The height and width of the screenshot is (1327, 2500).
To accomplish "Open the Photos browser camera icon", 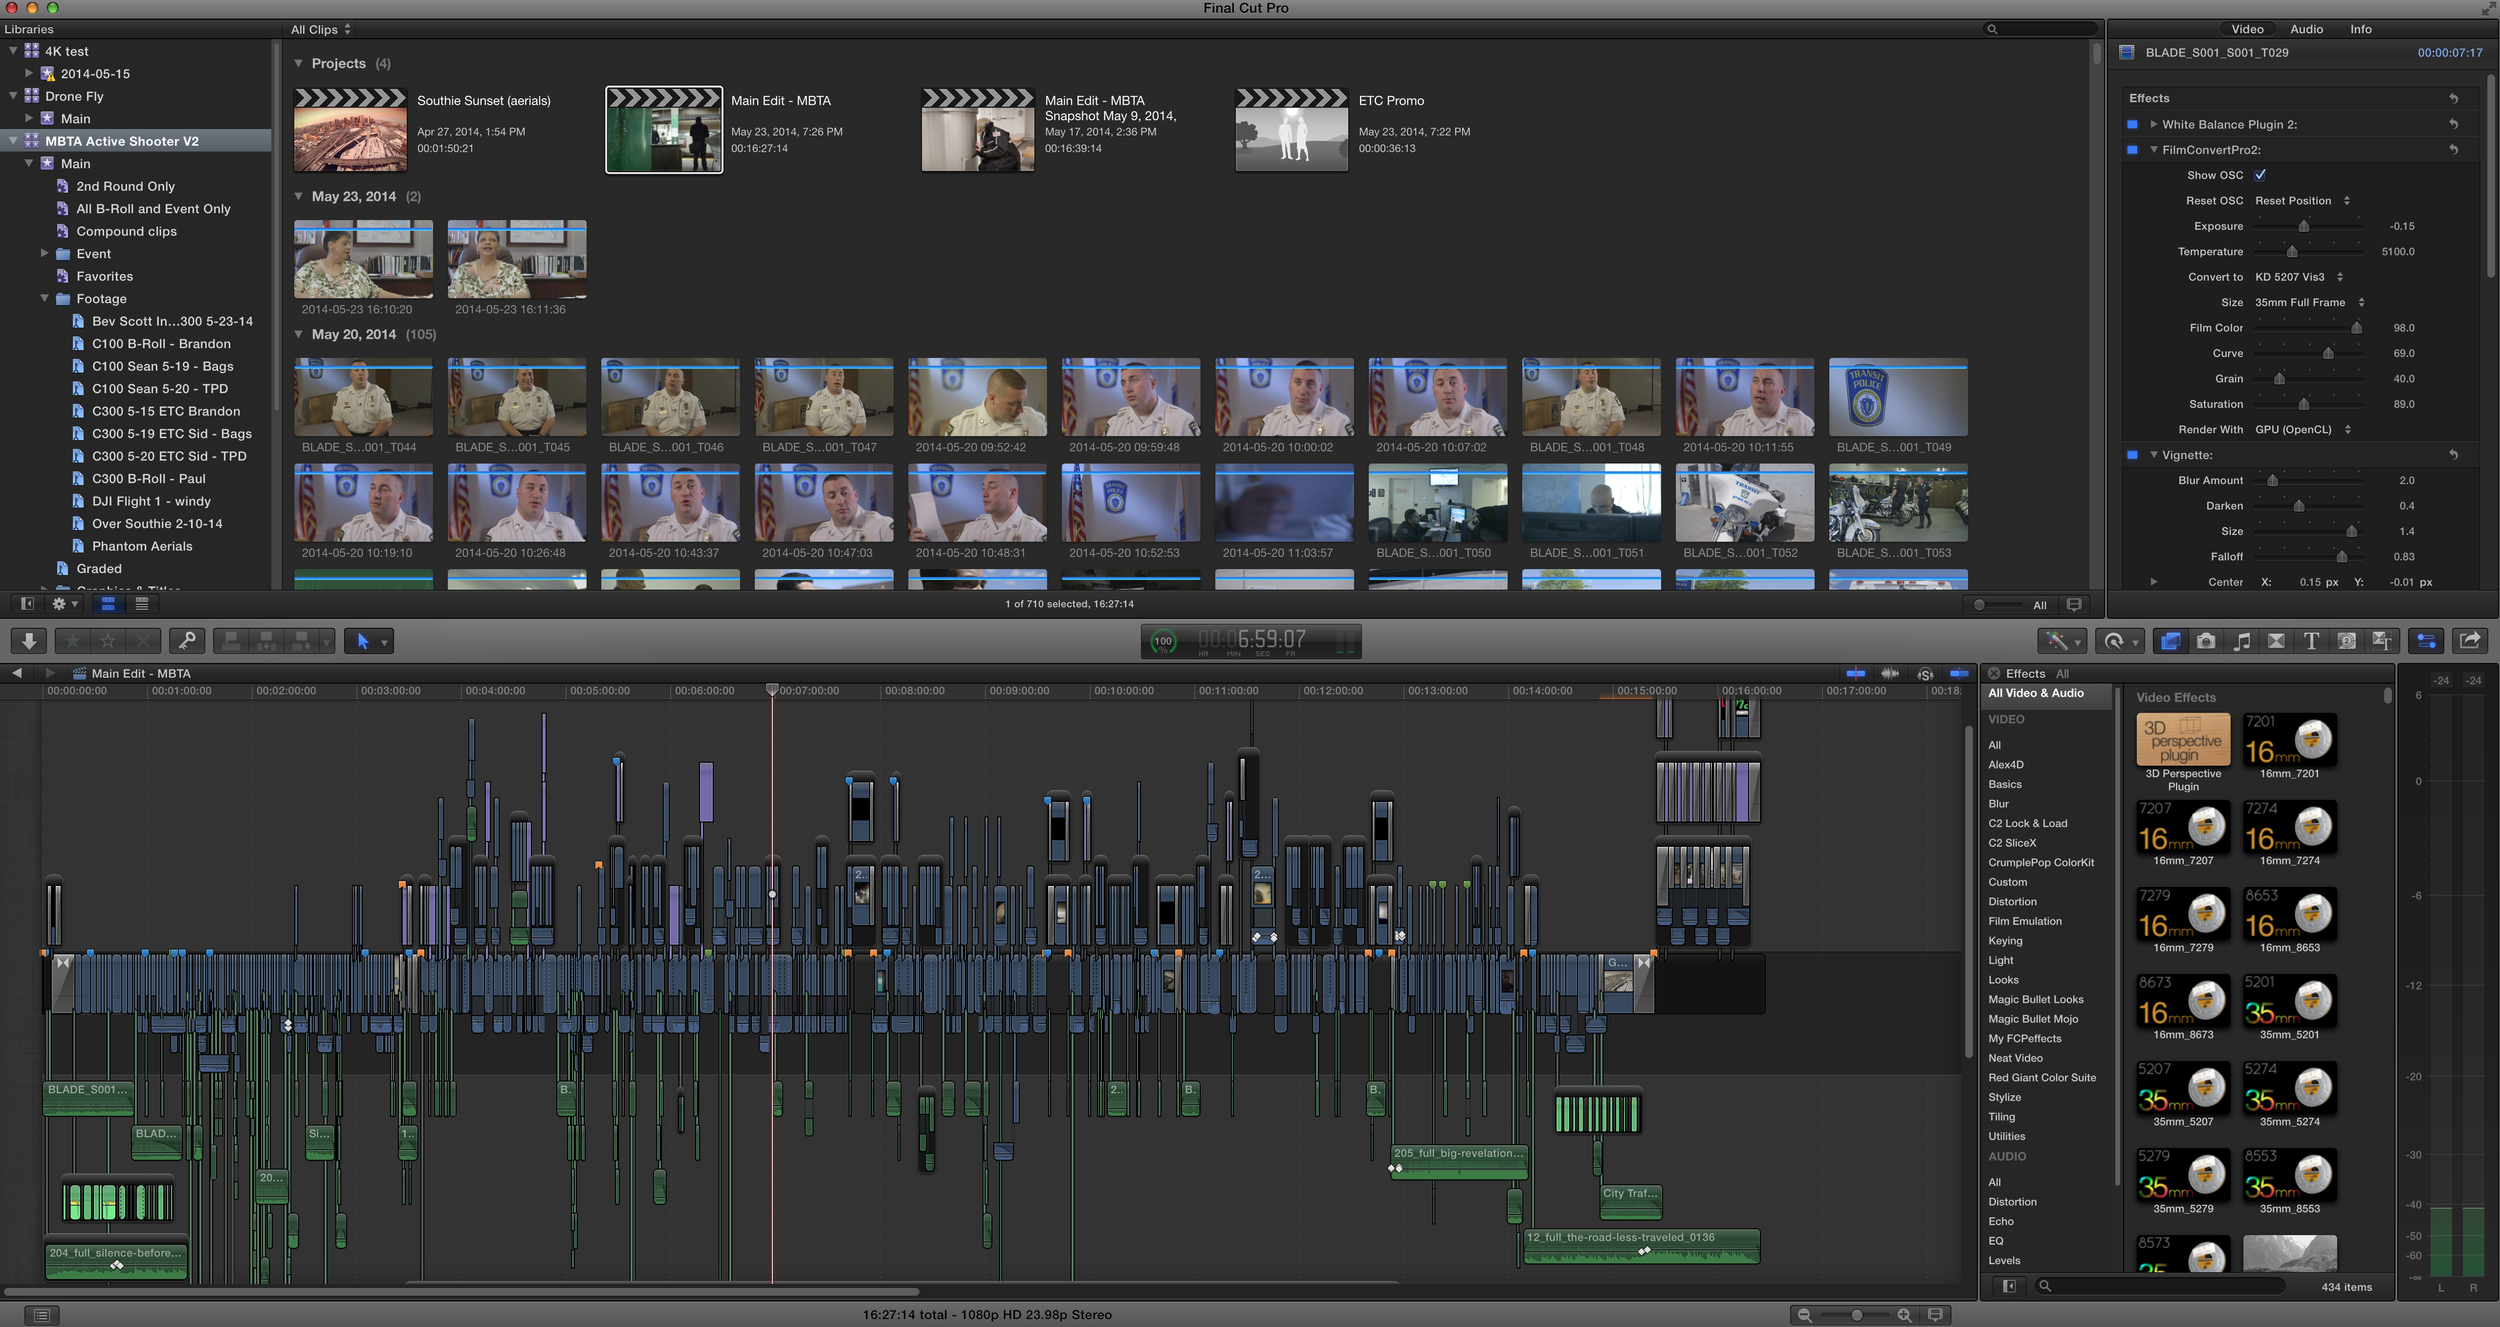I will point(2206,641).
